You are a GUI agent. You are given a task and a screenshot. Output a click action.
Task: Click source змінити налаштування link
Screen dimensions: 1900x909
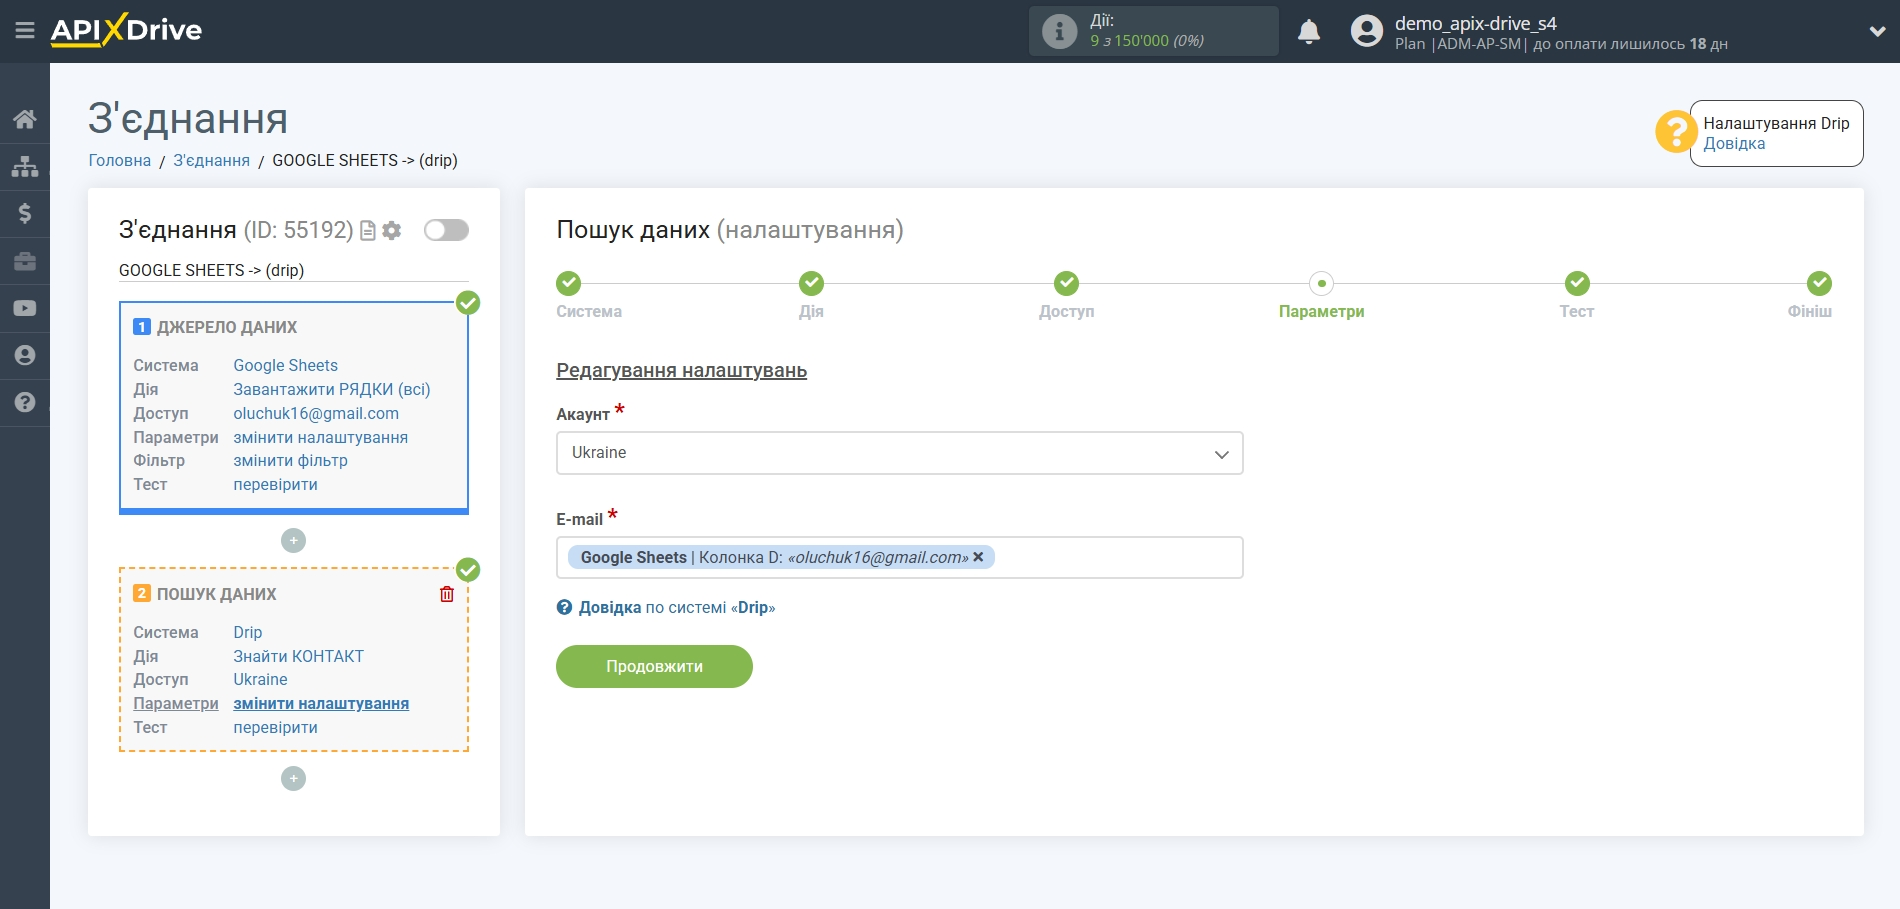click(320, 437)
